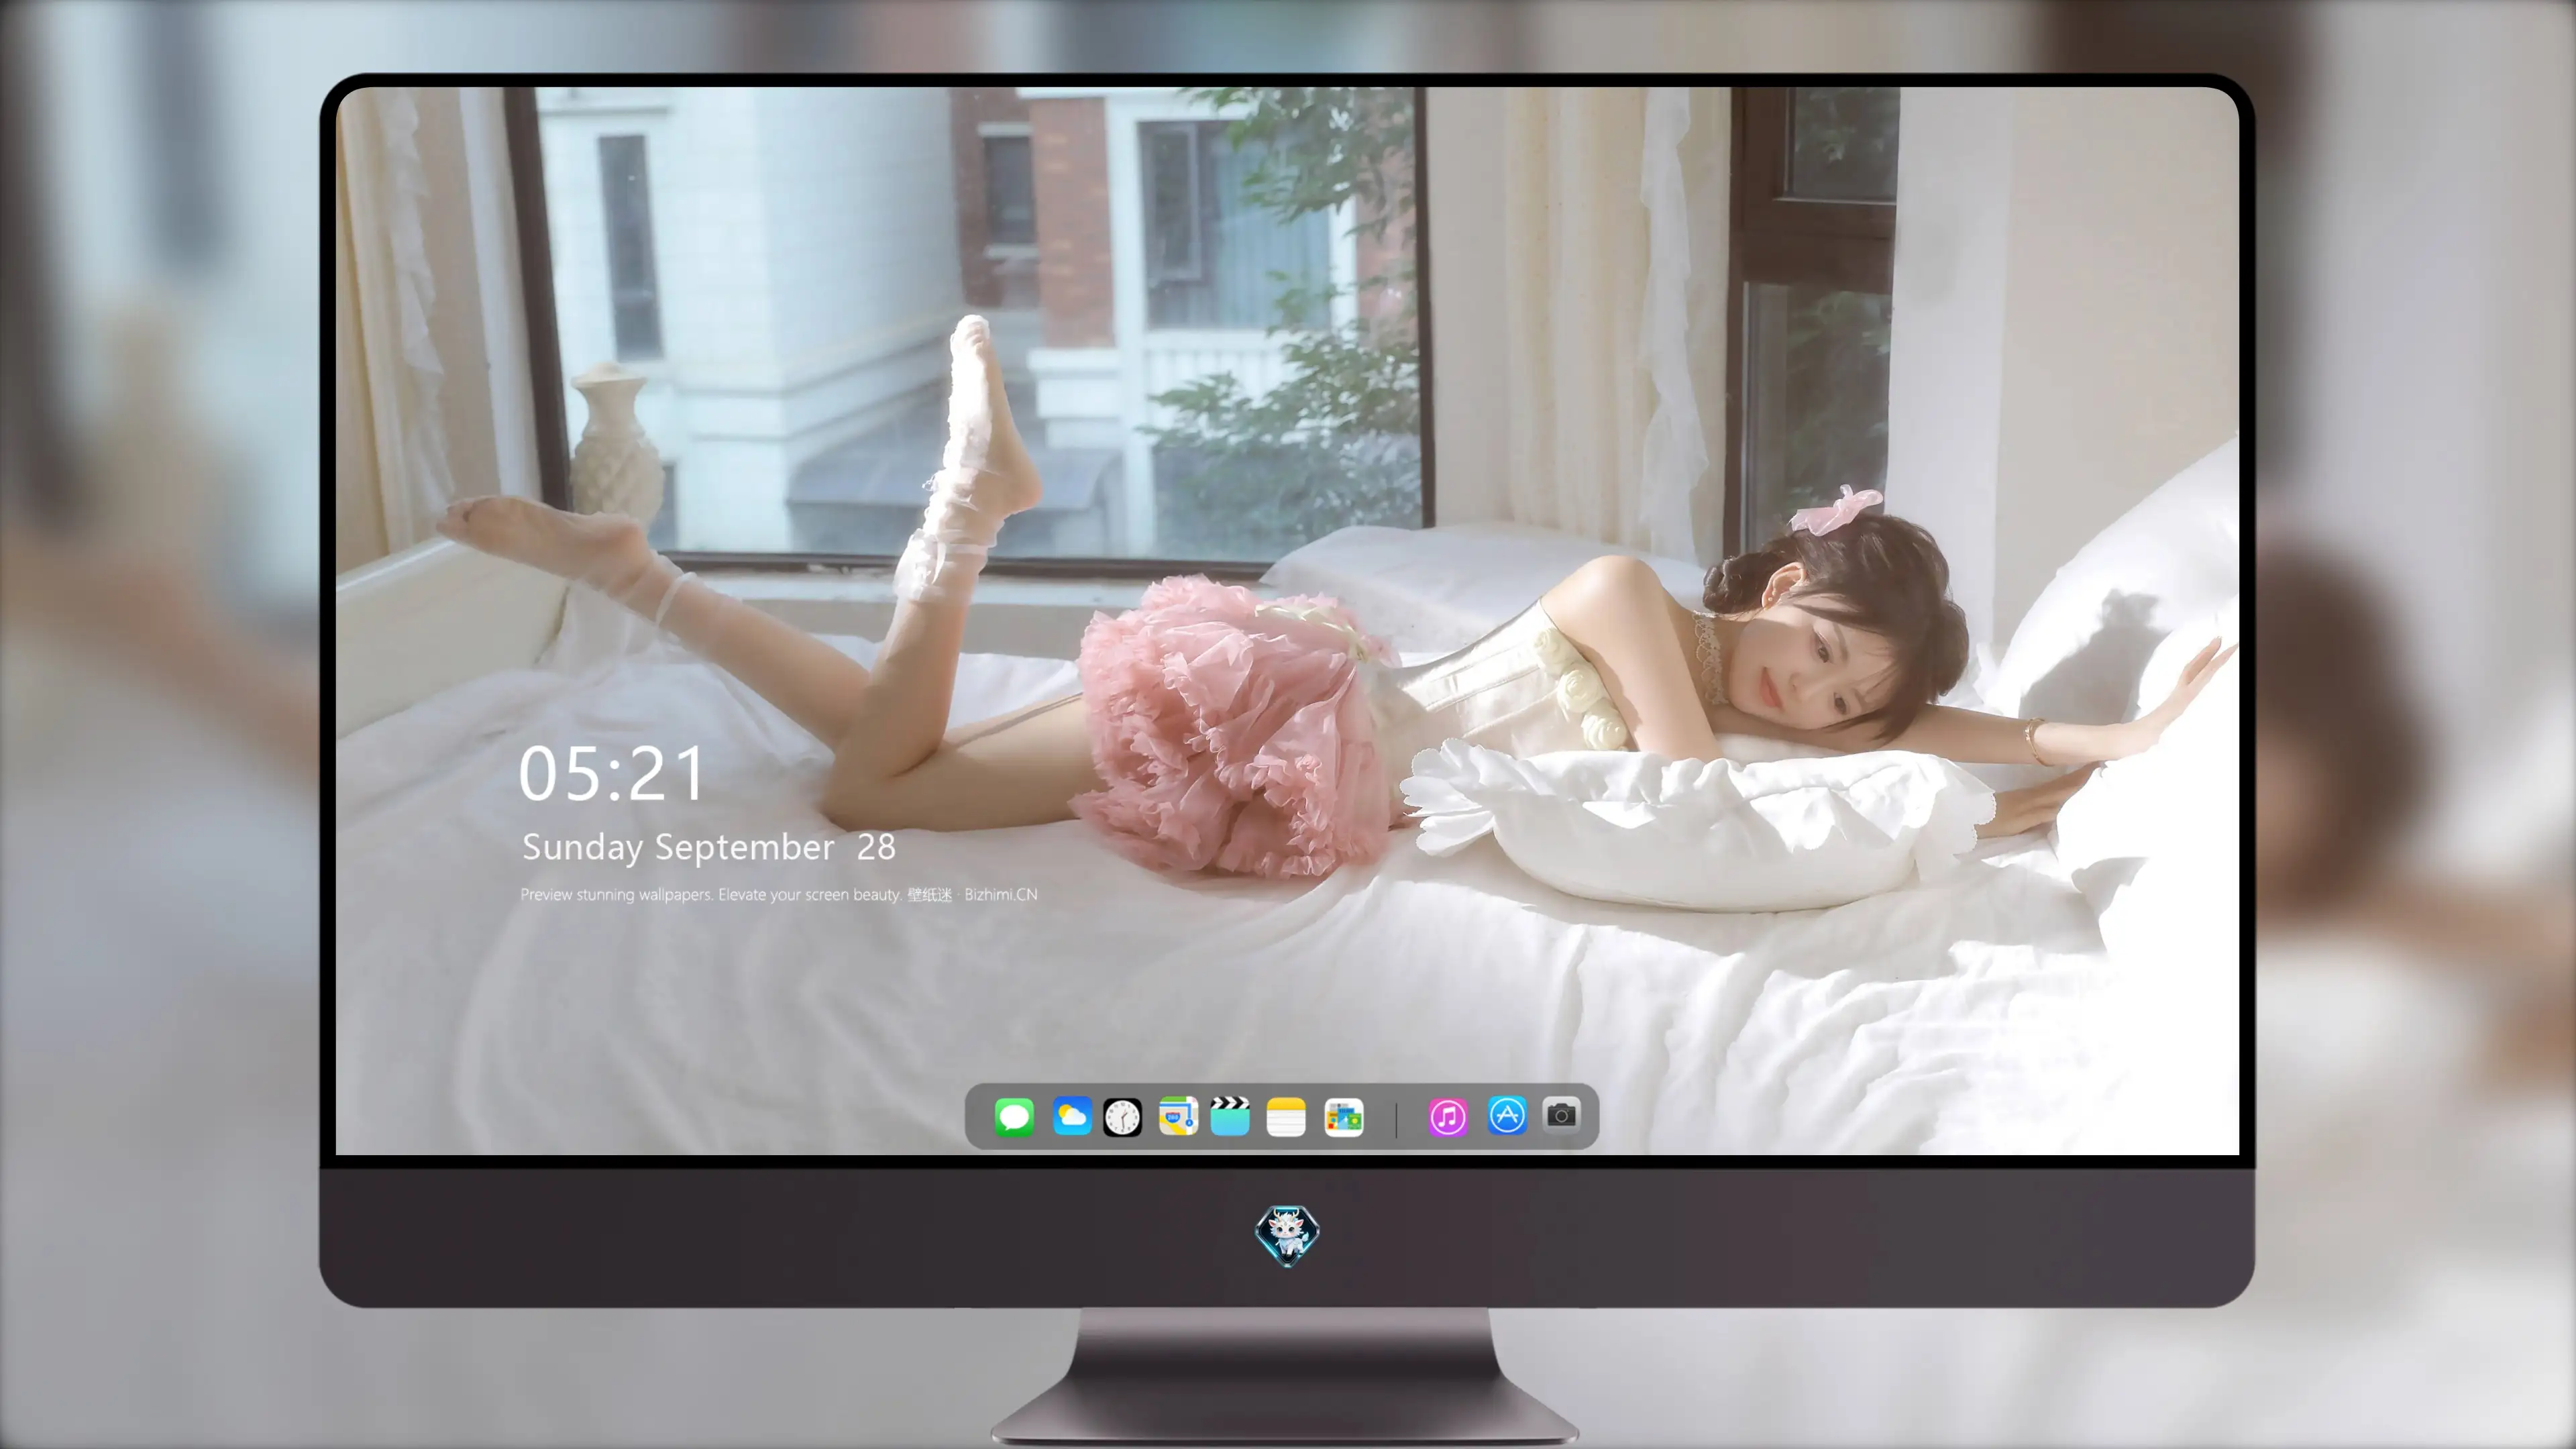The width and height of the screenshot is (2576, 1449).
Task: Launch the Videos clapperboard app
Action: click(x=1230, y=1116)
